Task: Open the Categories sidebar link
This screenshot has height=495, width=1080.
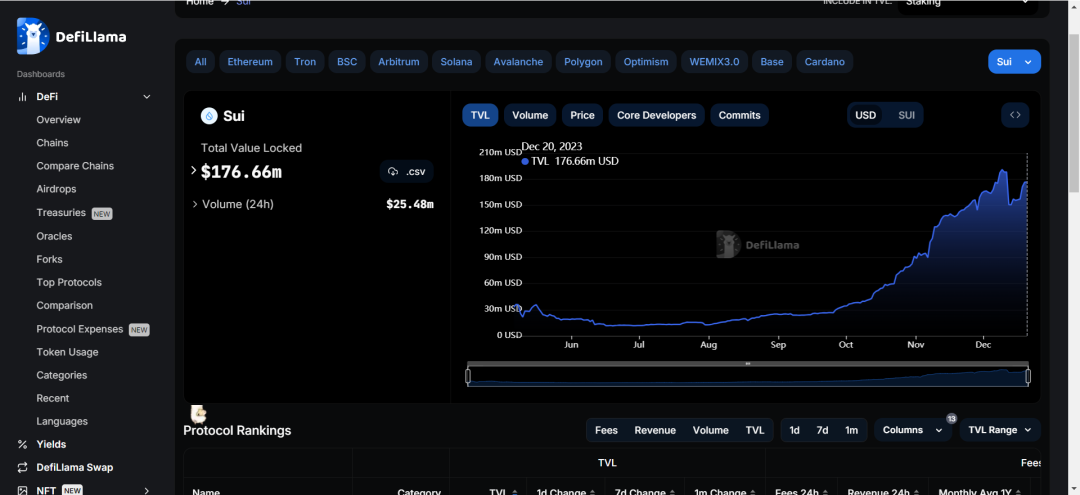Action: point(62,375)
